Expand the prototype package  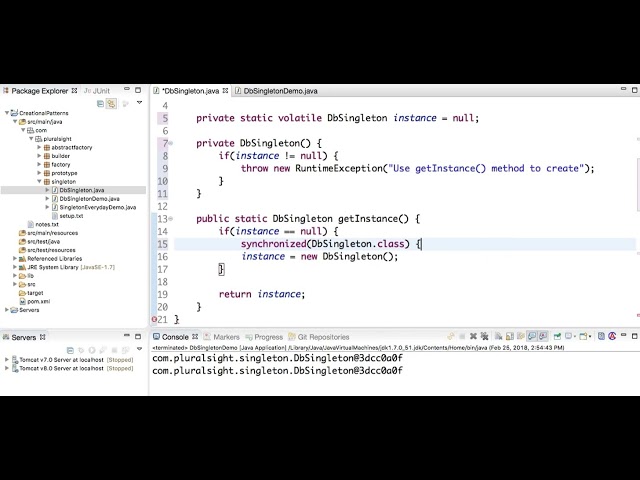pos(39,173)
